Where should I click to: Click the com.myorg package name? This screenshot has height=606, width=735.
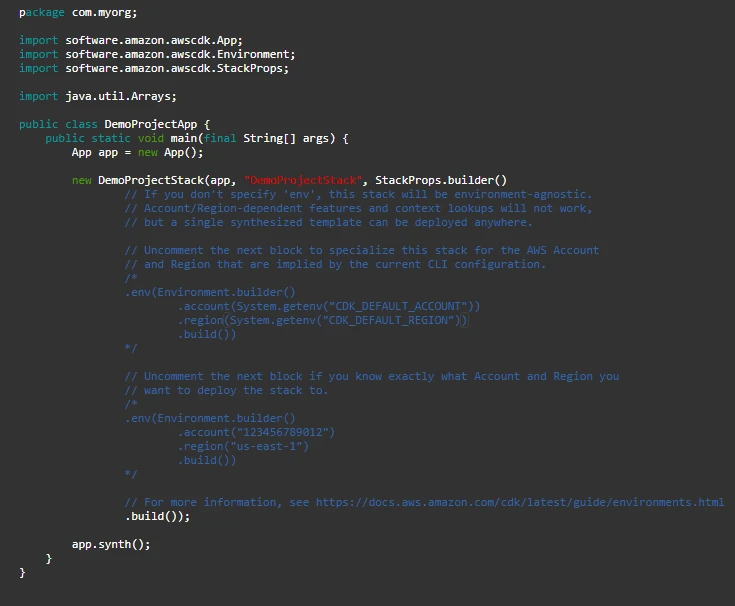[x=105, y=12]
